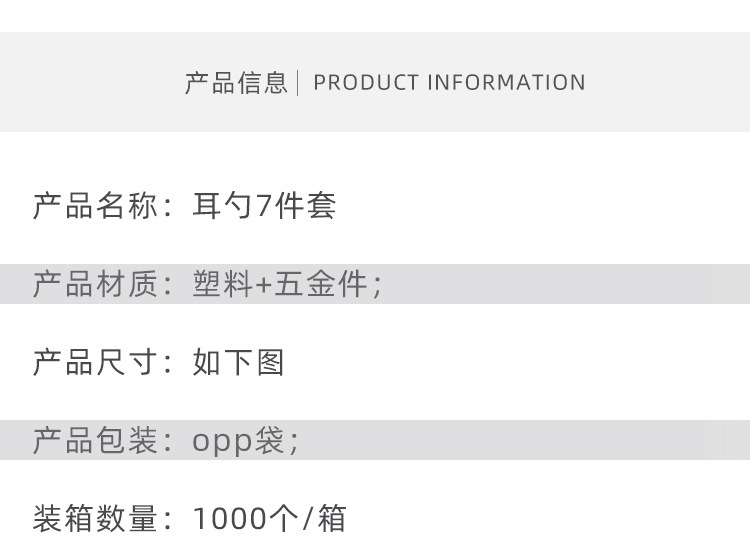The width and height of the screenshot is (750, 552).
Task: Click the 装箱数量 label
Action: click(x=95, y=519)
